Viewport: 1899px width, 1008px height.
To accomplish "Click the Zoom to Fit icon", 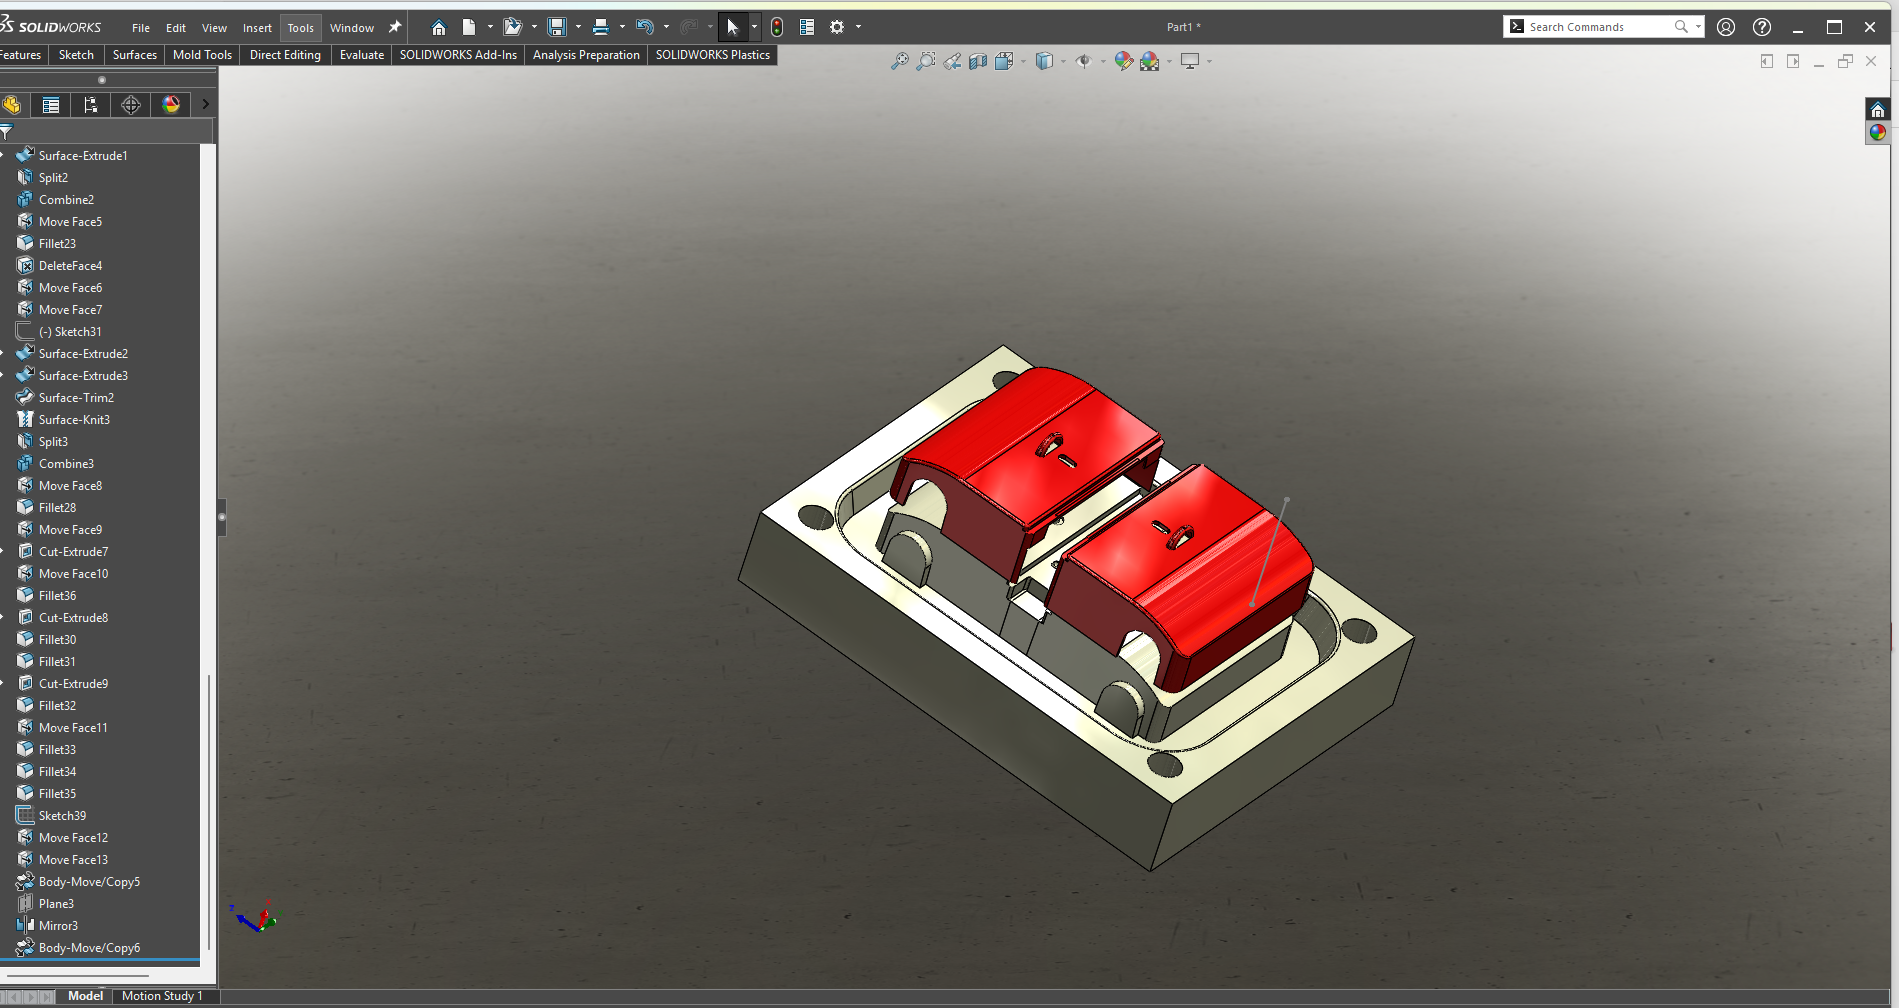I will [x=899, y=62].
